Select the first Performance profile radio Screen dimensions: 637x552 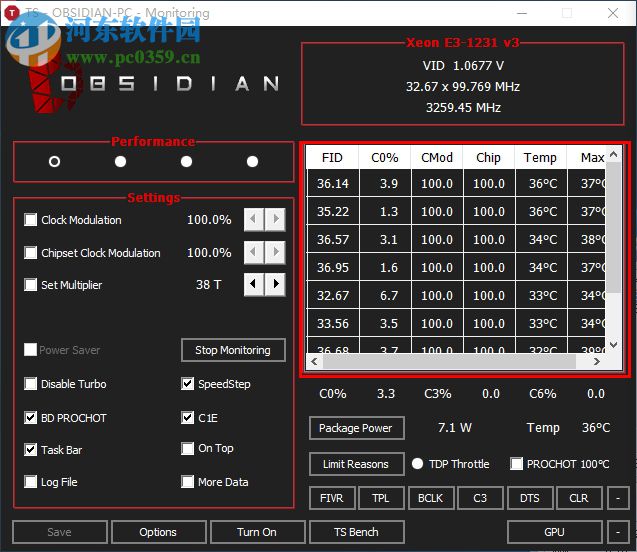[54, 162]
